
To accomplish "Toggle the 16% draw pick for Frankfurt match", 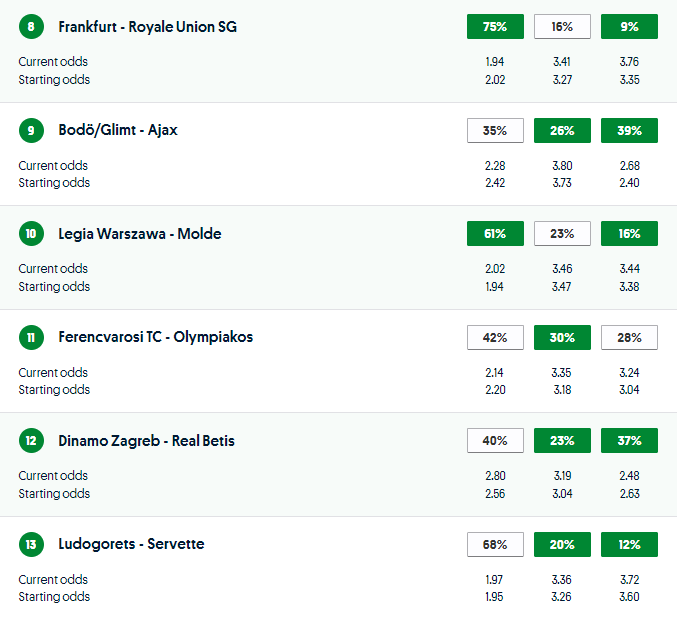I will coord(562,27).
